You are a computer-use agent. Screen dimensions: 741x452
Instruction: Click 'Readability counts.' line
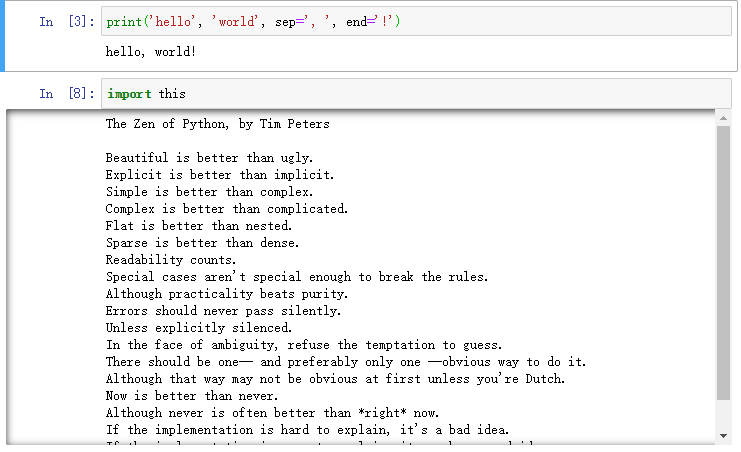(x=171, y=260)
